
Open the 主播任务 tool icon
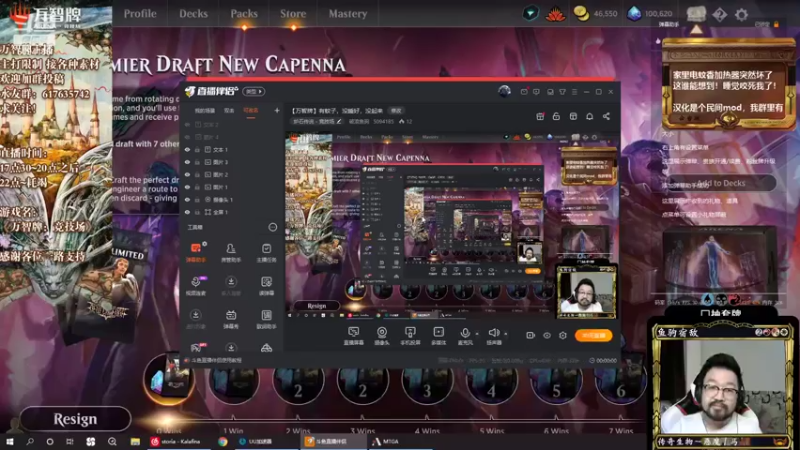point(266,252)
